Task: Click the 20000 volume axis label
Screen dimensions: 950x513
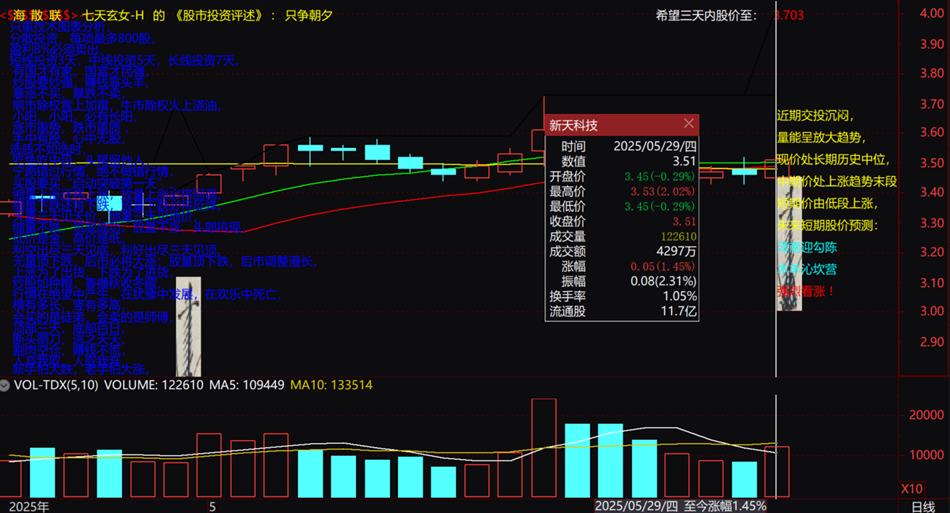Action: pyautogui.click(x=926, y=415)
